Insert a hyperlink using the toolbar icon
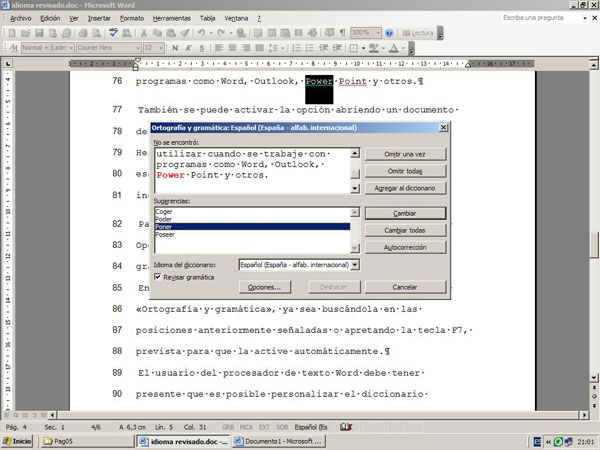 (x=241, y=33)
